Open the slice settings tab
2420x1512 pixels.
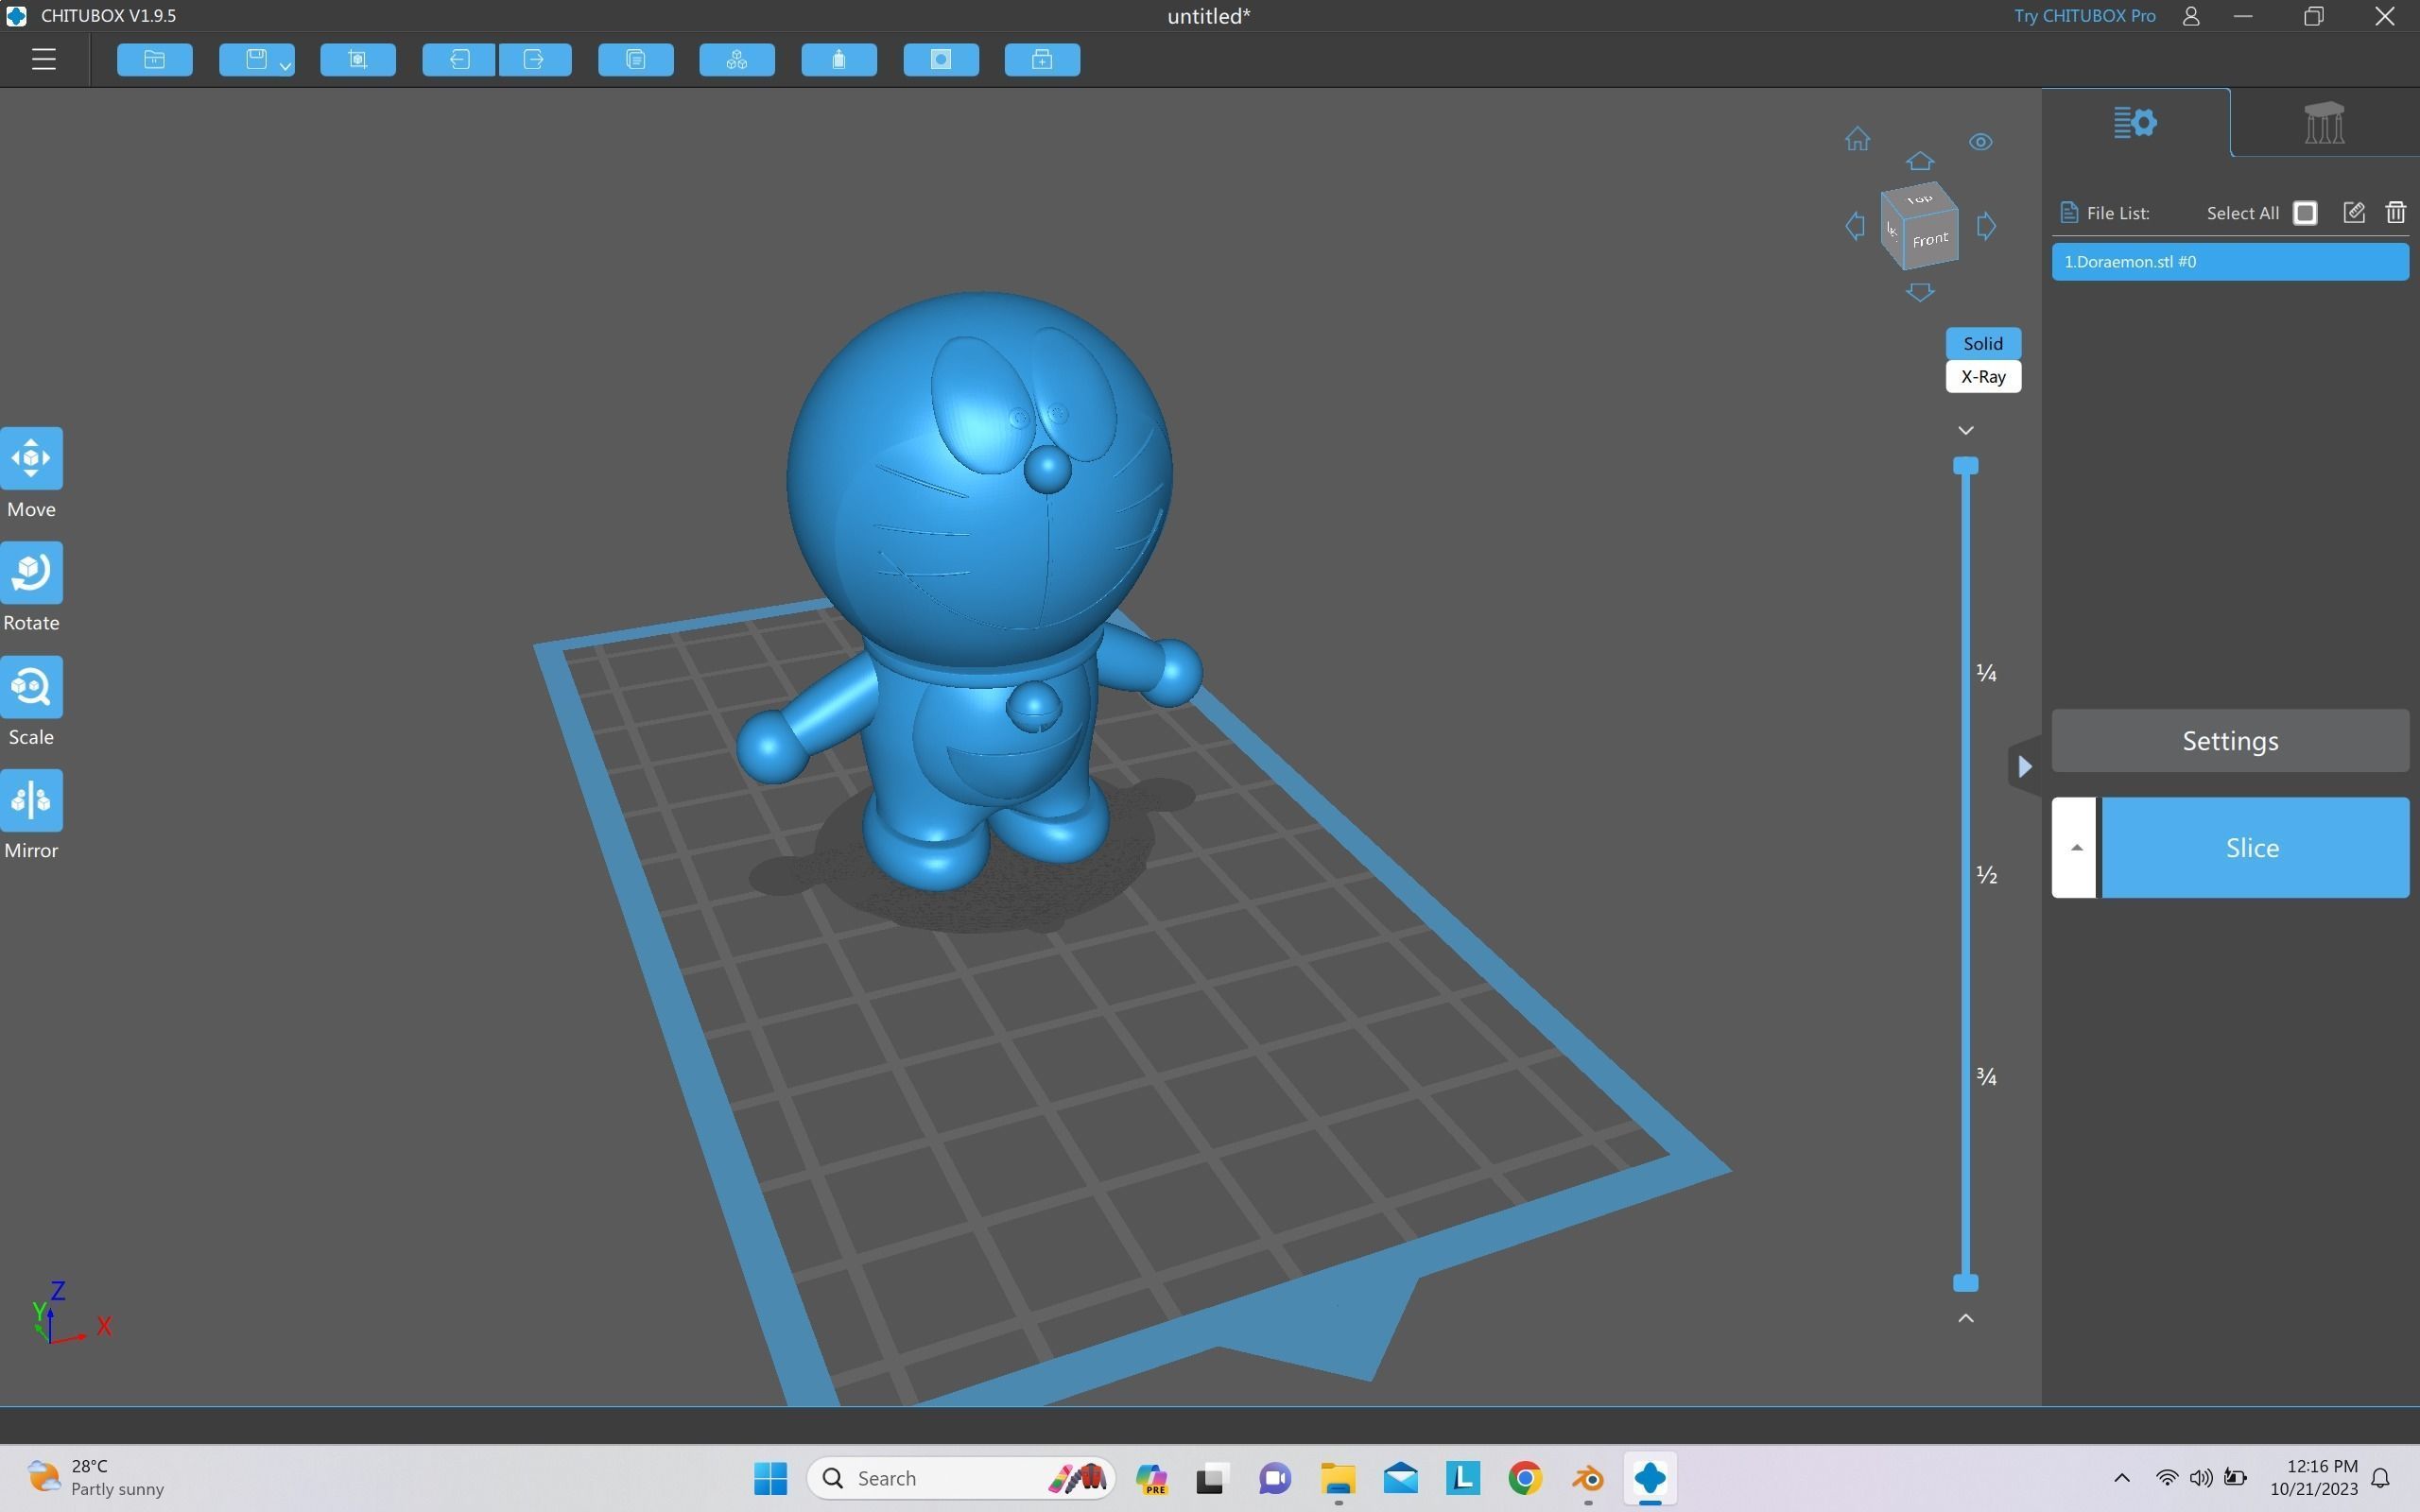pyautogui.click(x=2135, y=123)
